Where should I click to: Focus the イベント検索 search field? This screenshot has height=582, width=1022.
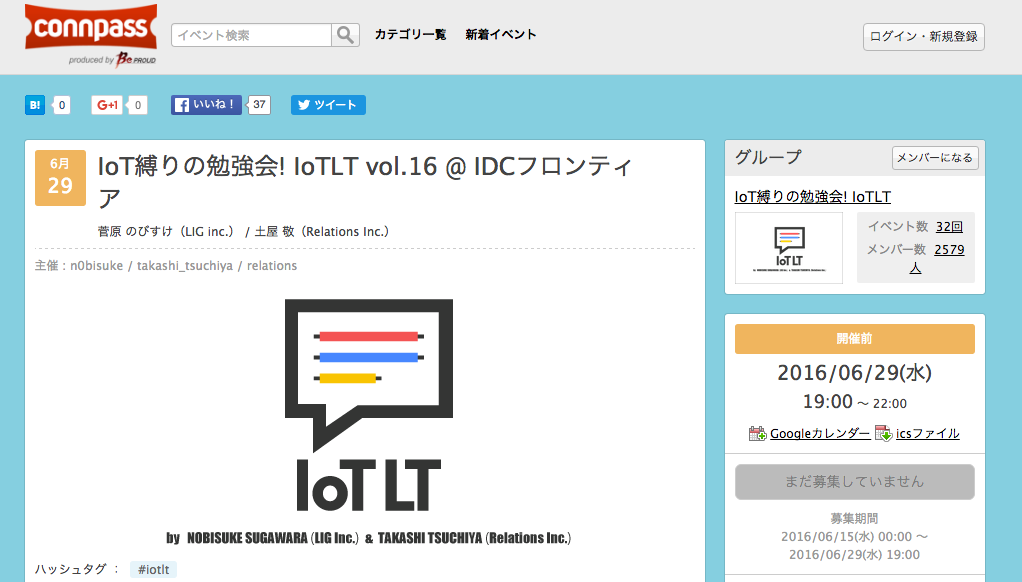(x=252, y=35)
